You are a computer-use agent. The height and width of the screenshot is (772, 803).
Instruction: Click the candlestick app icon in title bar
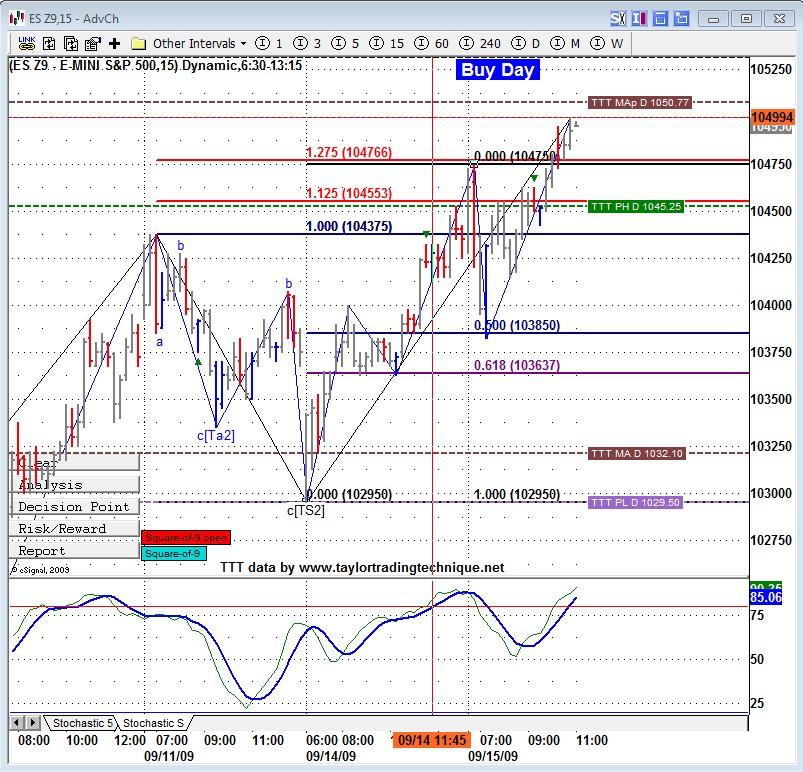(16, 18)
